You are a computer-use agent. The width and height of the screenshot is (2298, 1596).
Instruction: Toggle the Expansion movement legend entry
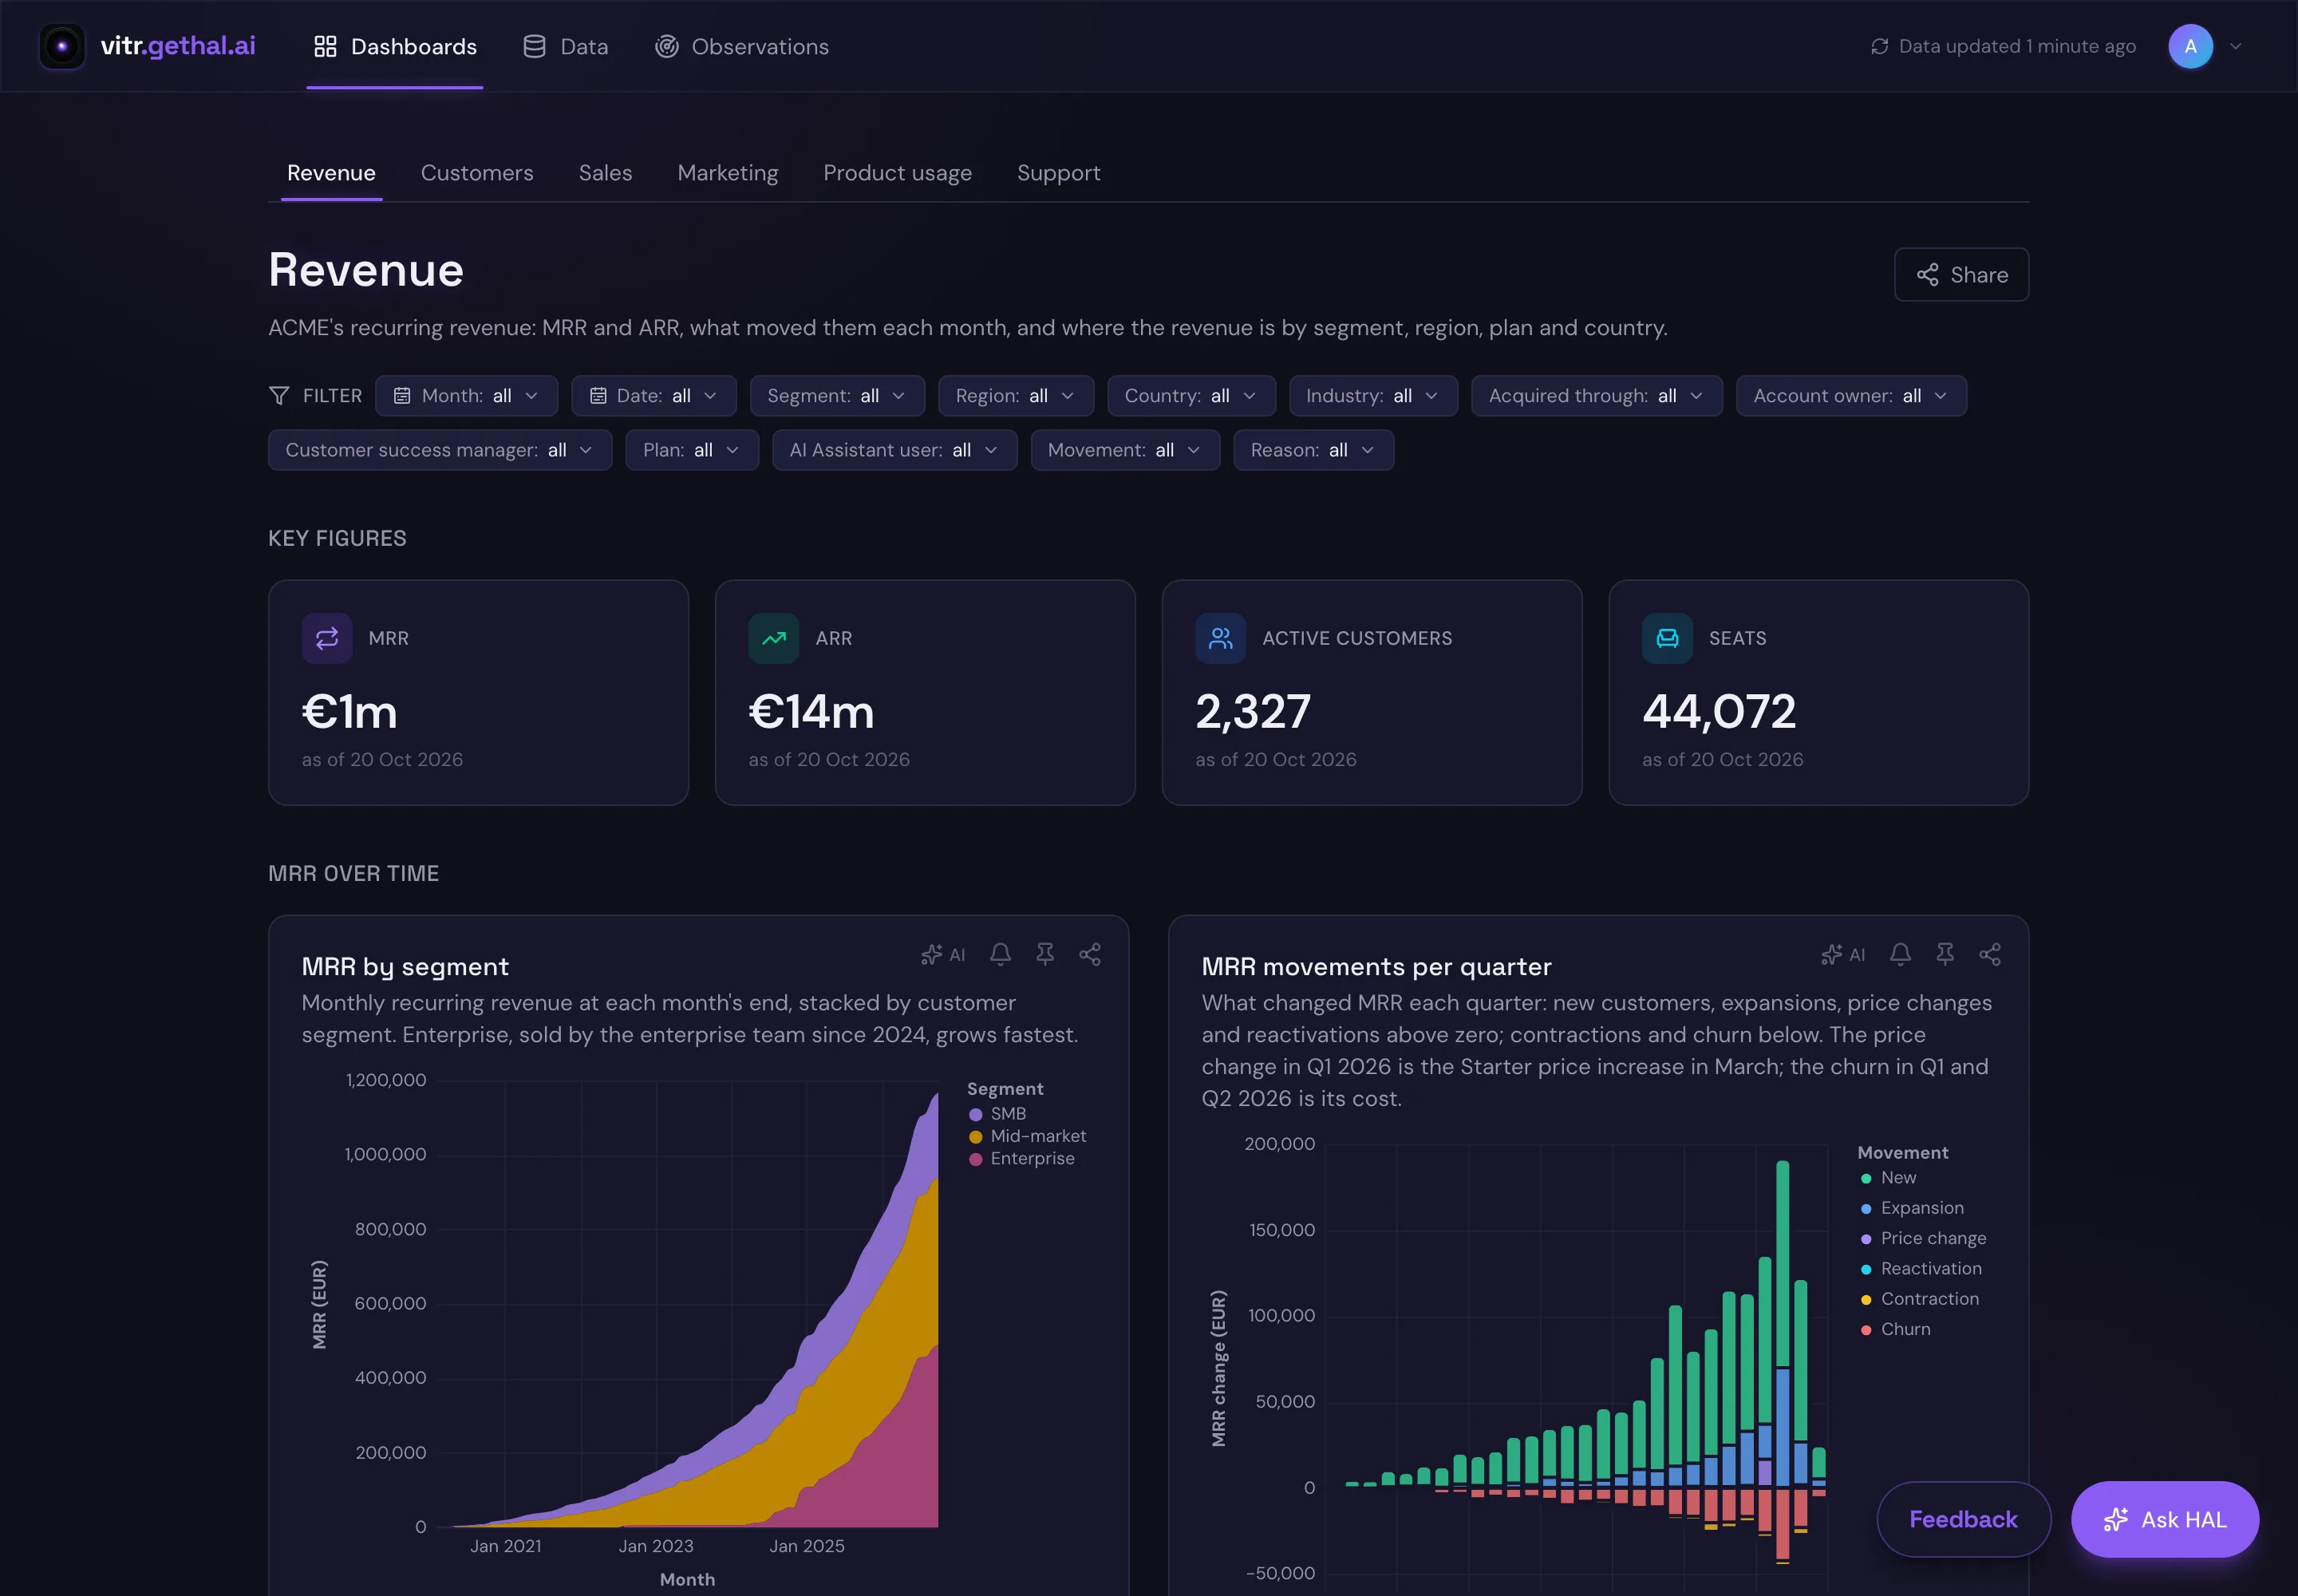1911,1208
